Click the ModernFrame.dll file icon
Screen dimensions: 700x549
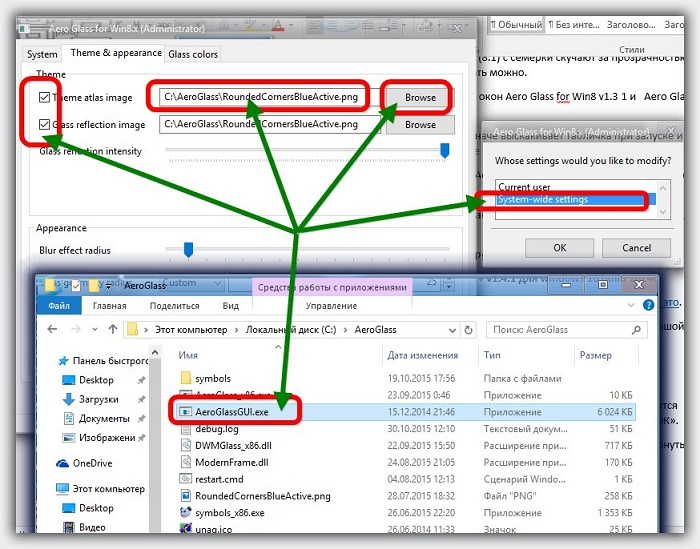[186, 462]
